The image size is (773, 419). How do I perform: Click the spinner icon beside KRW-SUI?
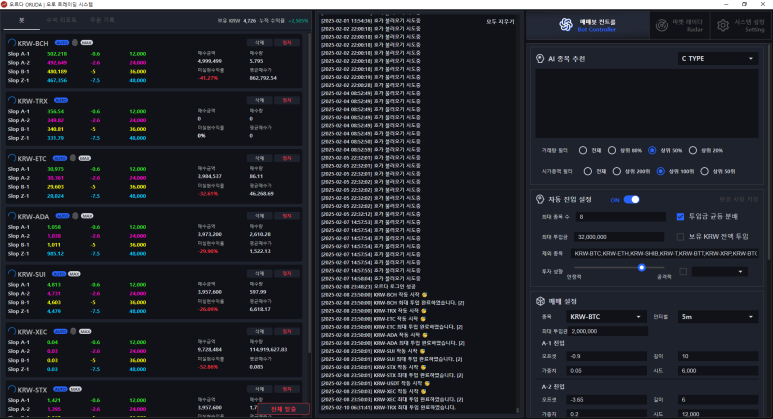point(12,274)
